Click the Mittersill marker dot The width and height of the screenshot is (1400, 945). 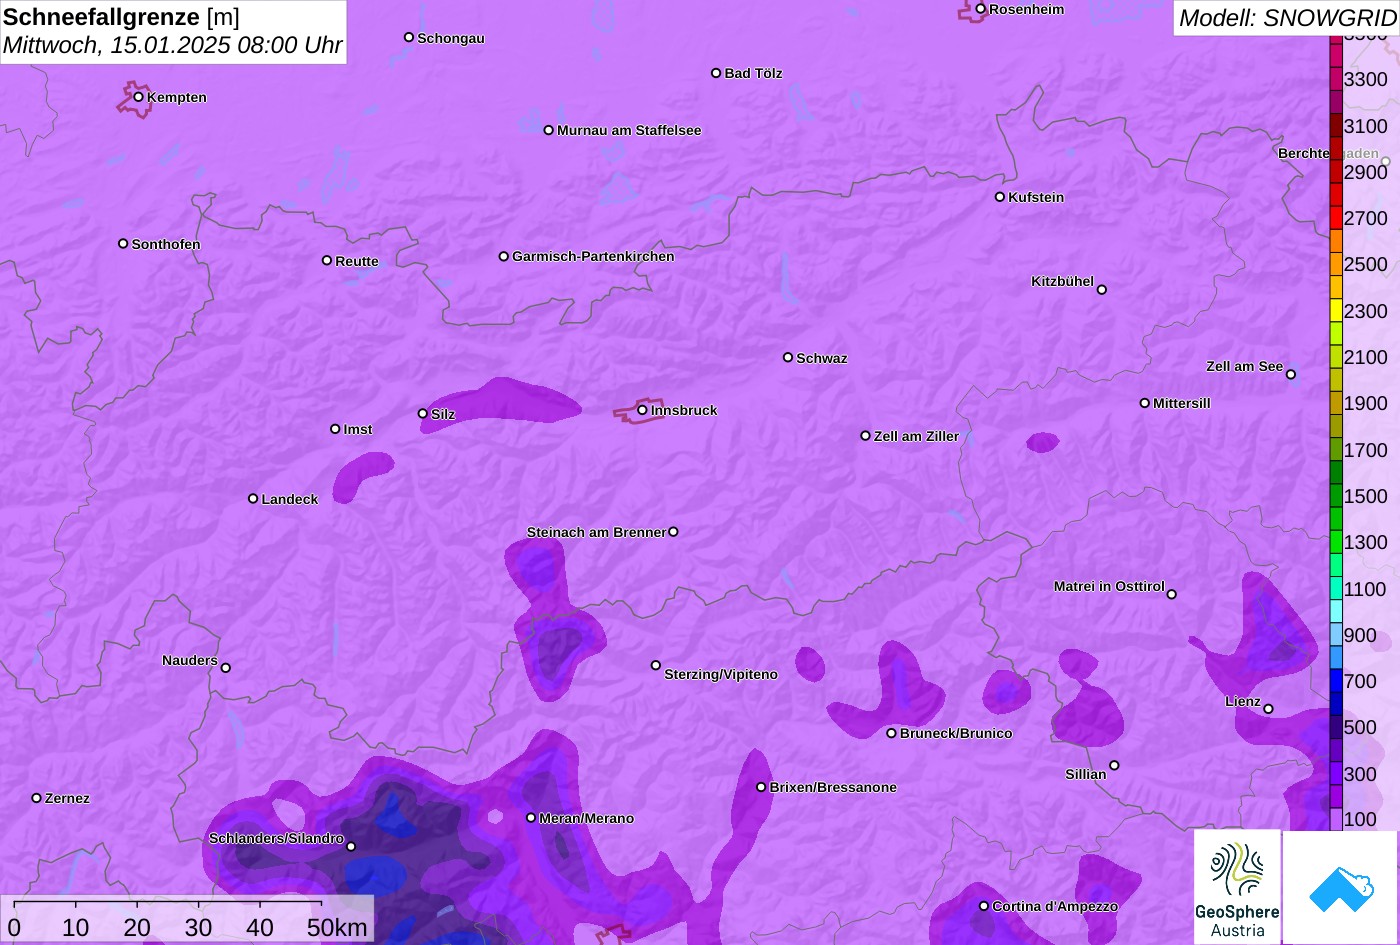click(1145, 403)
